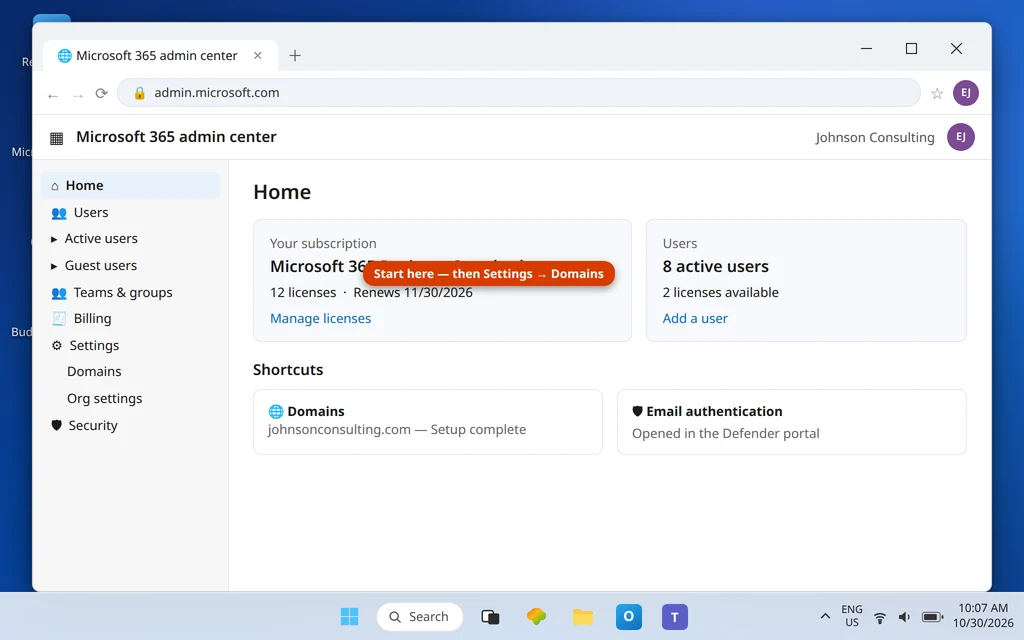
Task: Select Home in the left navigation
Action: [131, 185]
